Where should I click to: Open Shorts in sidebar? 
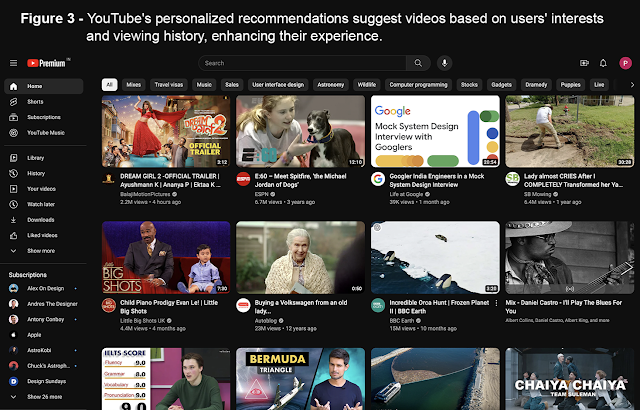(44, 102)
